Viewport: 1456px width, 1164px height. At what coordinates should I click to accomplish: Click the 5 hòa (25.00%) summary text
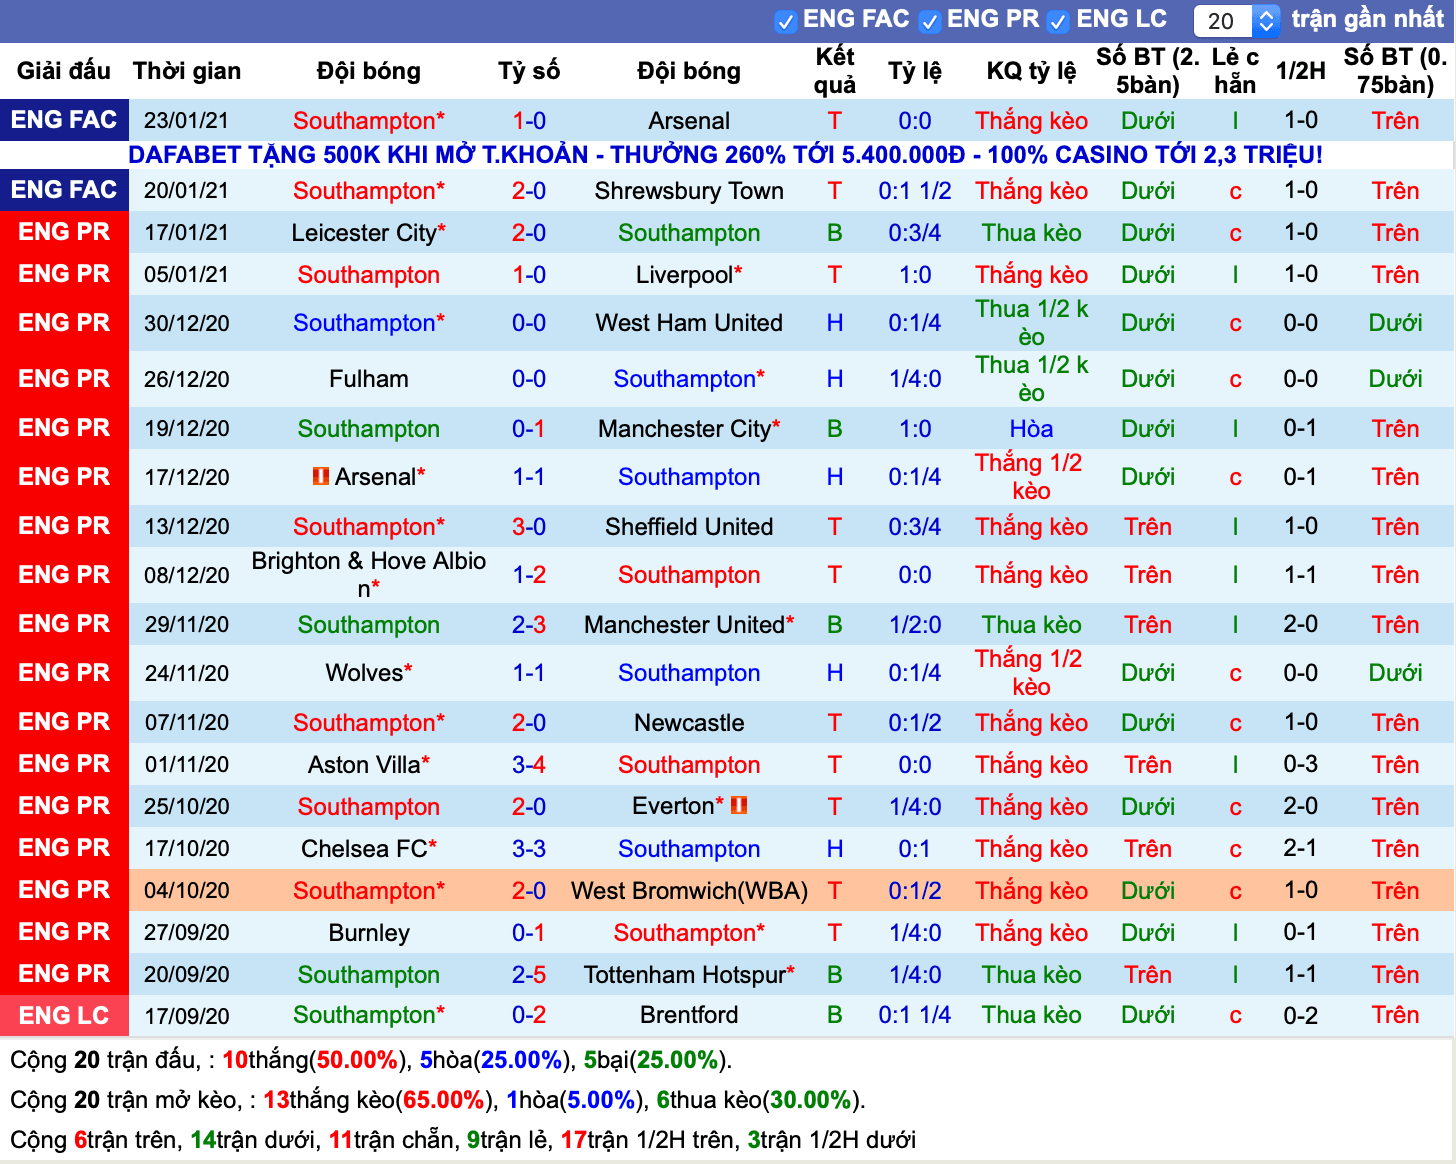point(495,1060)
